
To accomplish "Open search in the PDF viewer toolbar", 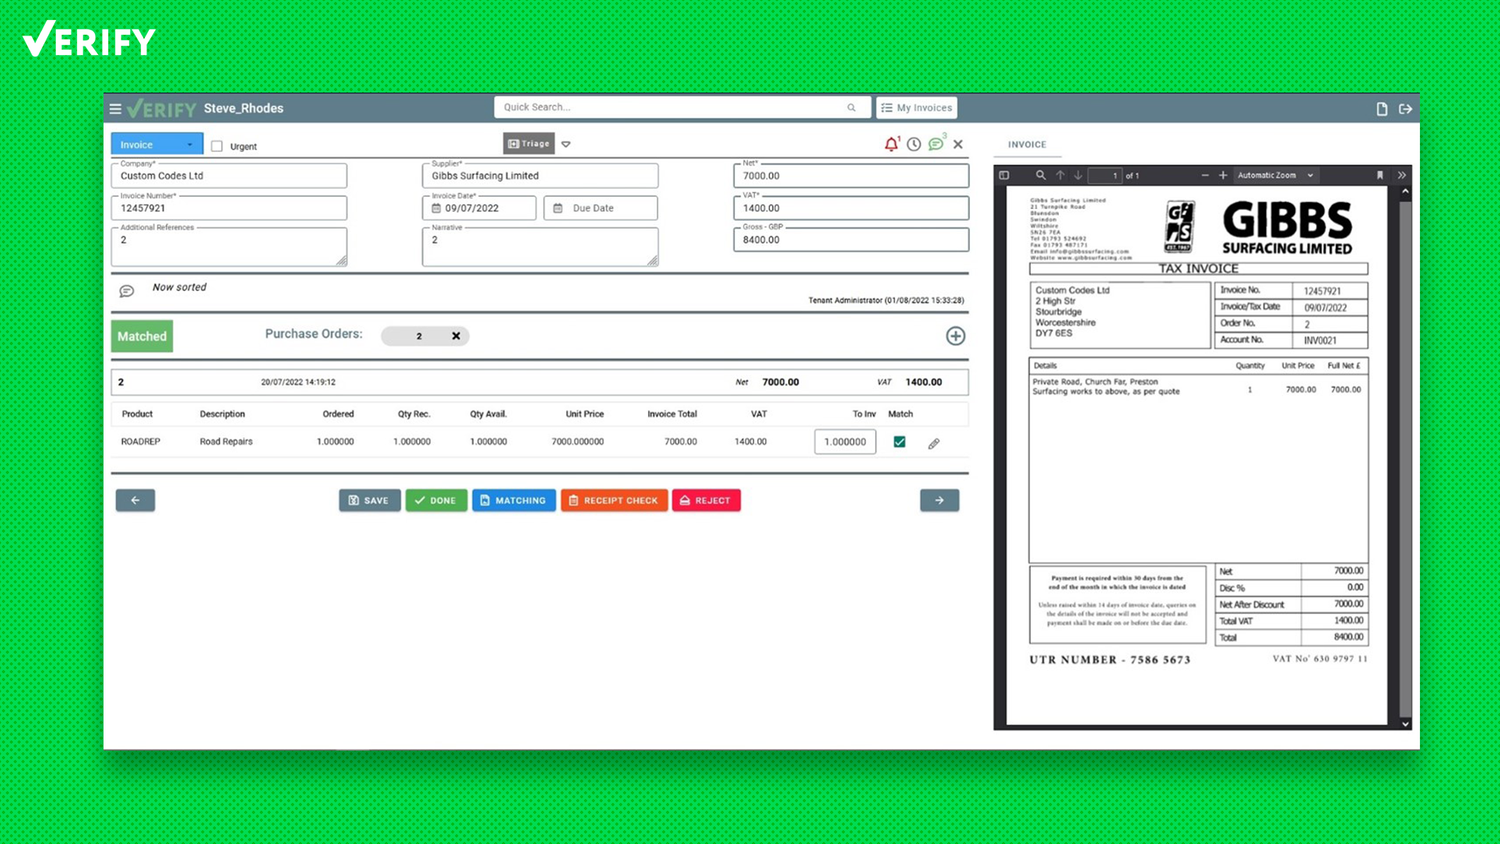I will (1040, 175).
